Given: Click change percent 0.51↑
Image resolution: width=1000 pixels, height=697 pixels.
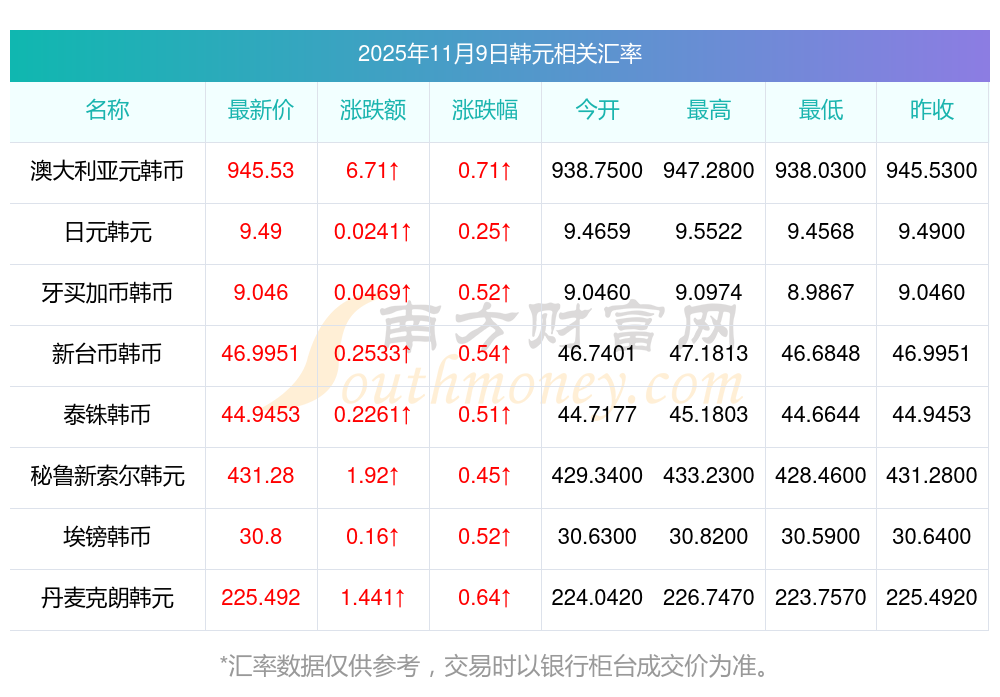Looking at the screenshot, I should tap(485, 415).
